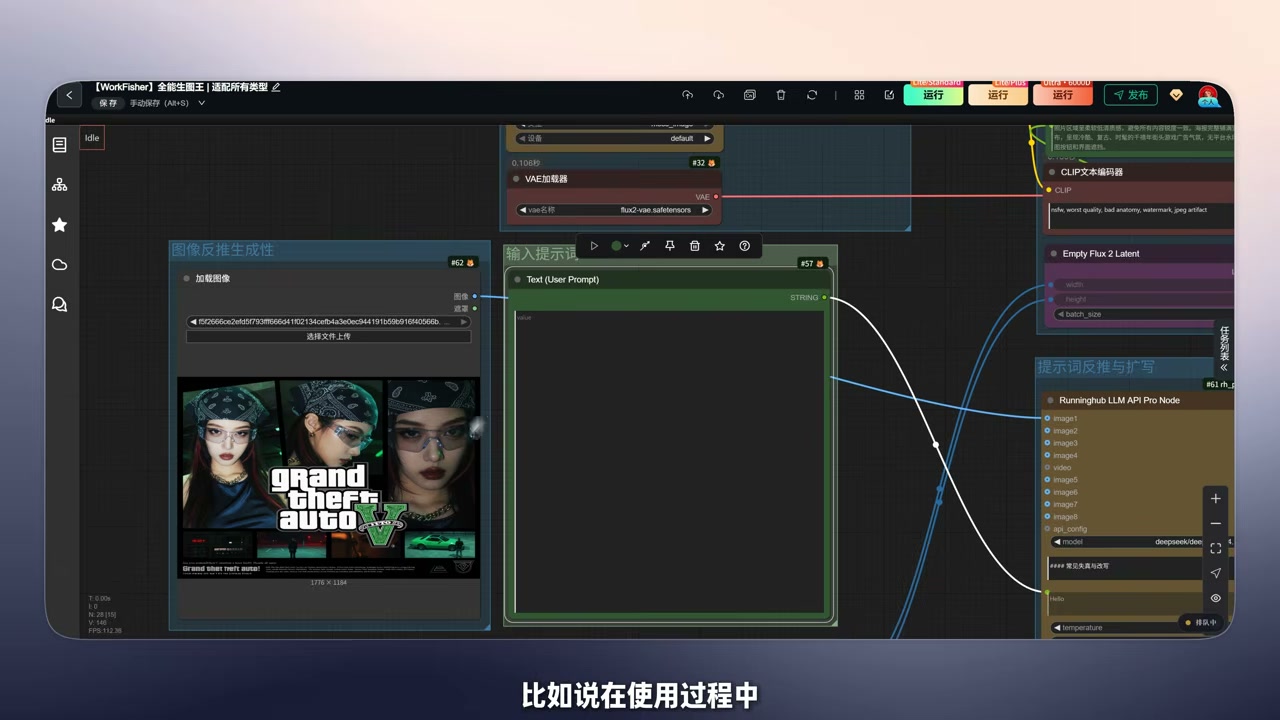
Task: Click the 发布 publish button
Action: (1131, 95)
